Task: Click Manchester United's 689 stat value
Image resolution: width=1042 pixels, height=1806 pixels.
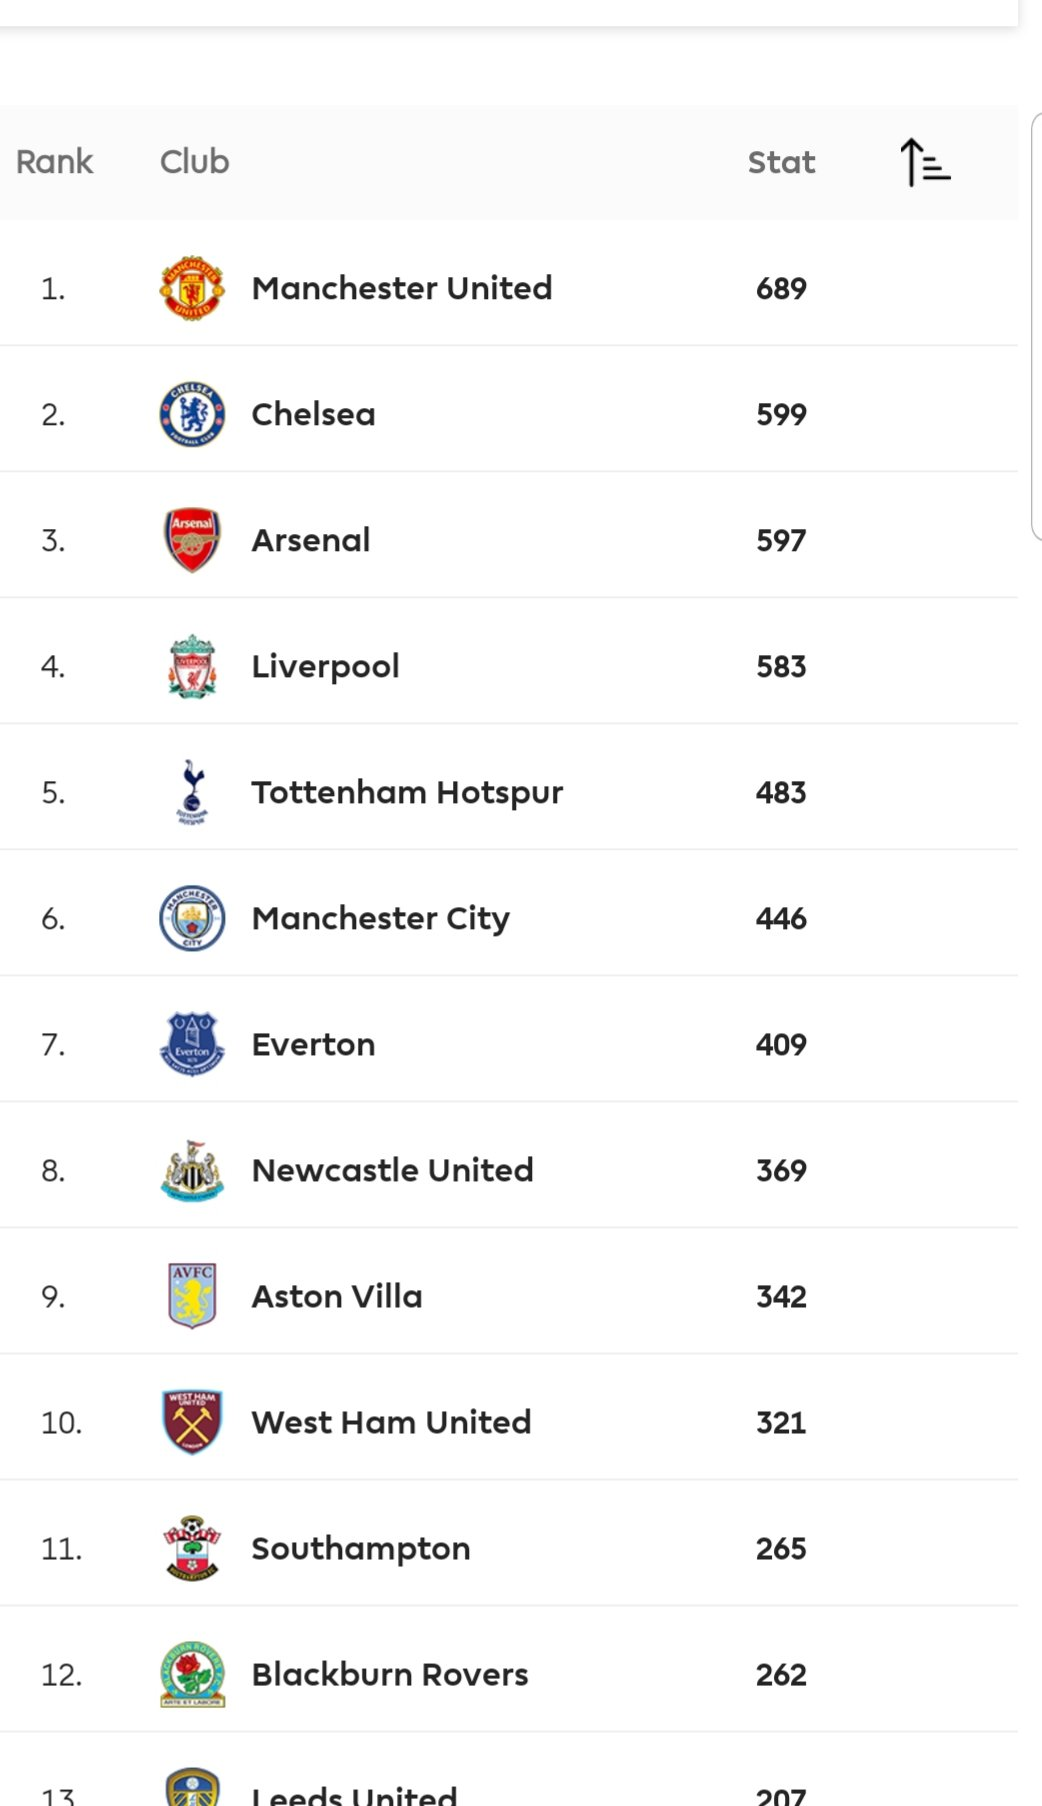Action: [781, 288]
